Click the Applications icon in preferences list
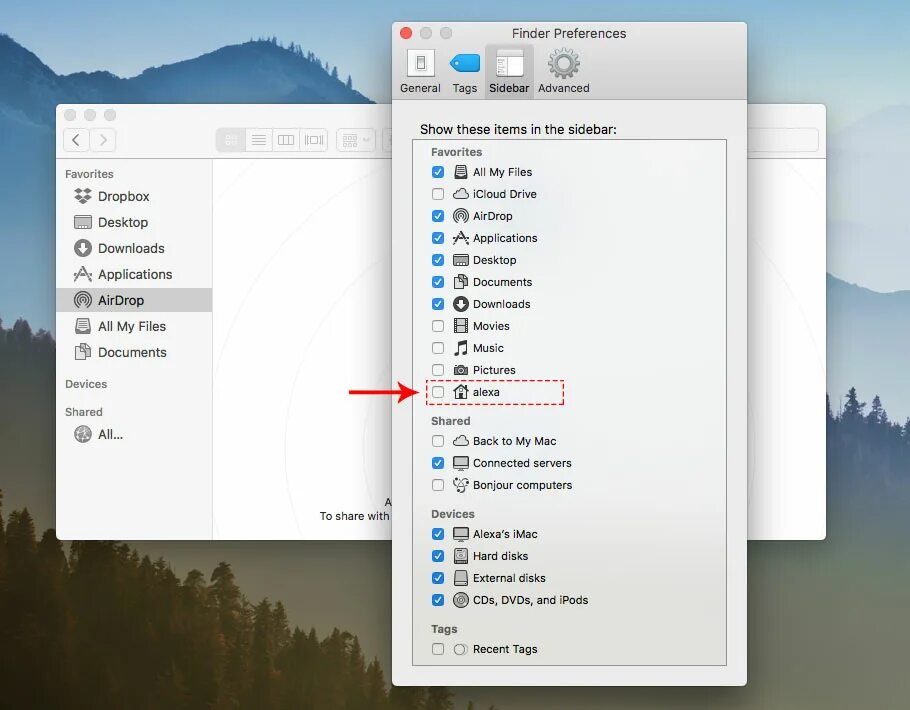Screen dimensions: 910x710 (x=461, y=238)
